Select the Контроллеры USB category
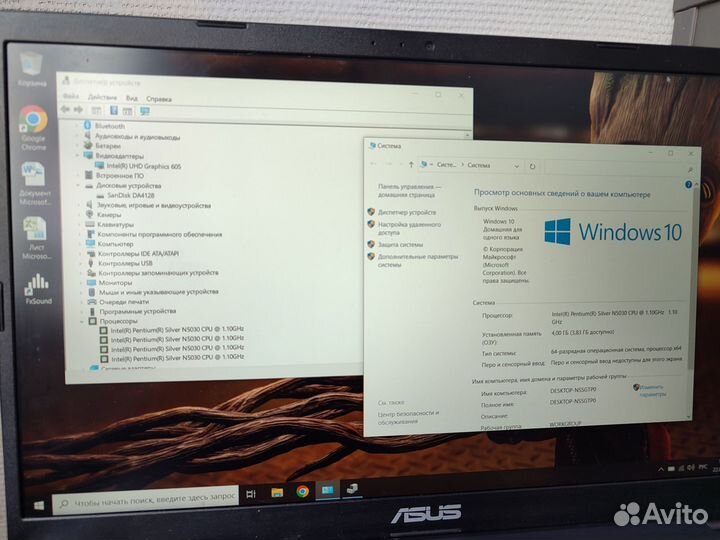 click(125, 263)
